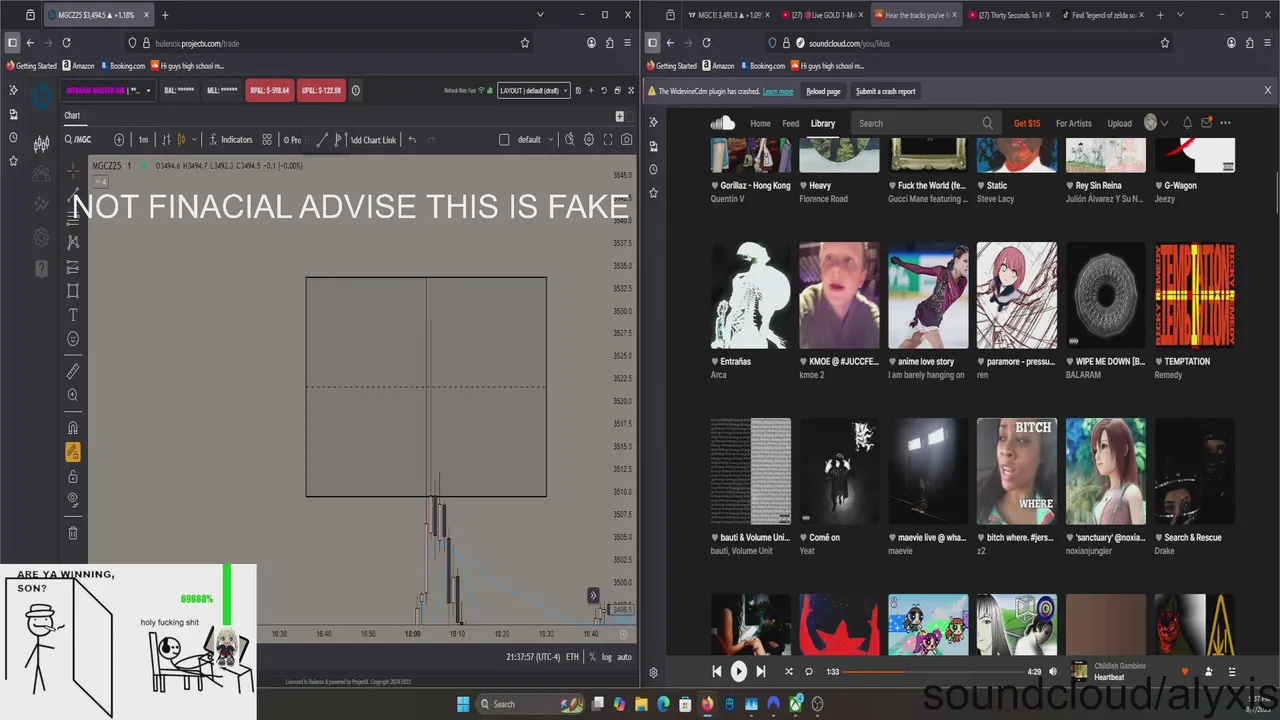The image size is (1280, 720).
Task: Open the forecasting/position tool with horizontal sliders icon
Action: click(x=73, y=267)
